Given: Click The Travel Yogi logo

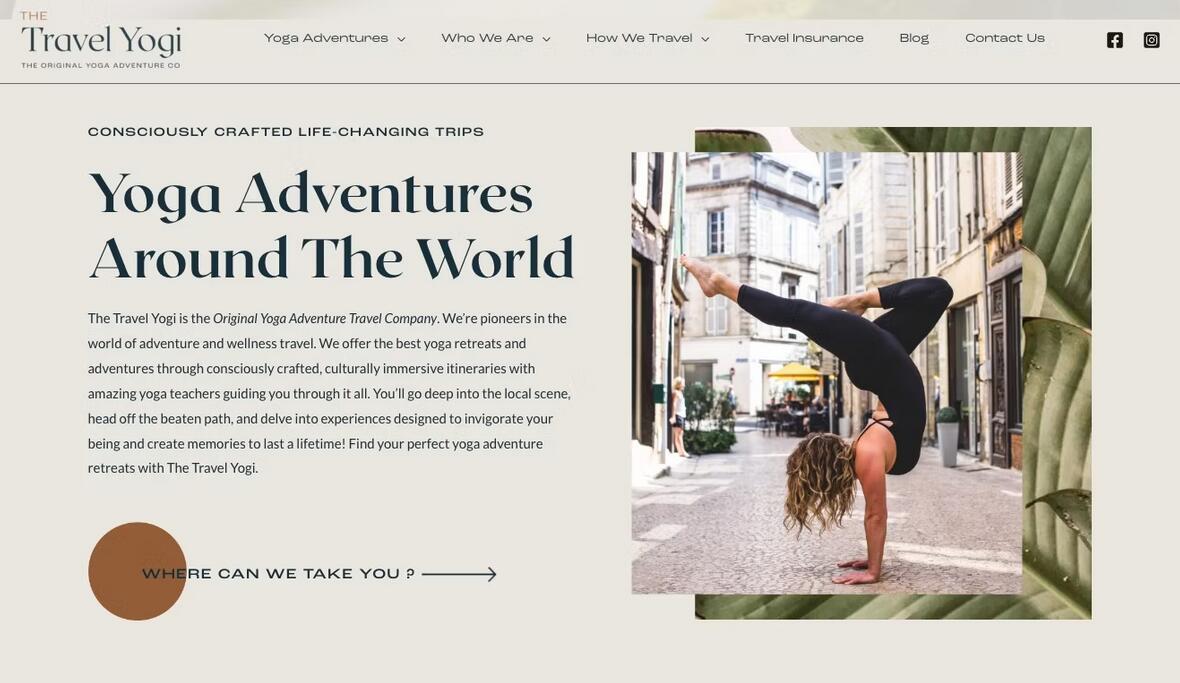Looking at the screenshot, I should [x=101, y=41].
